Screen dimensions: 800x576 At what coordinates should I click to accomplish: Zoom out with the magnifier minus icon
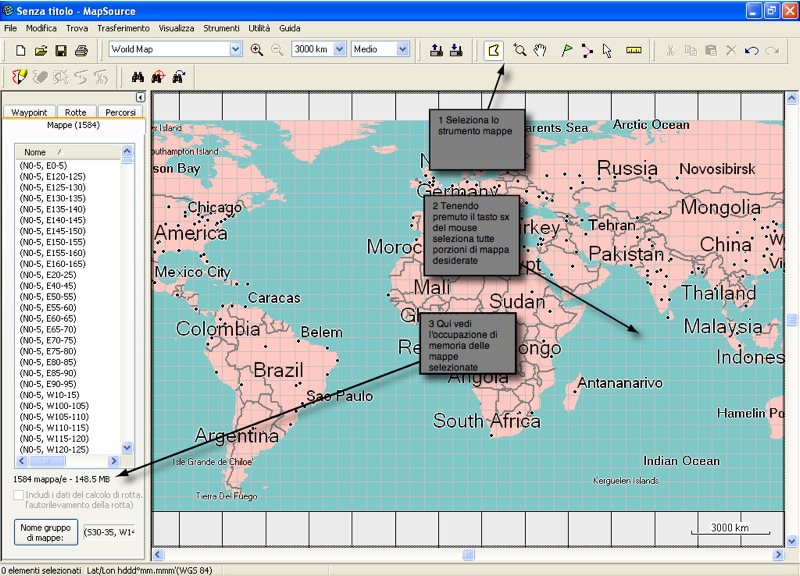[277, 49]
